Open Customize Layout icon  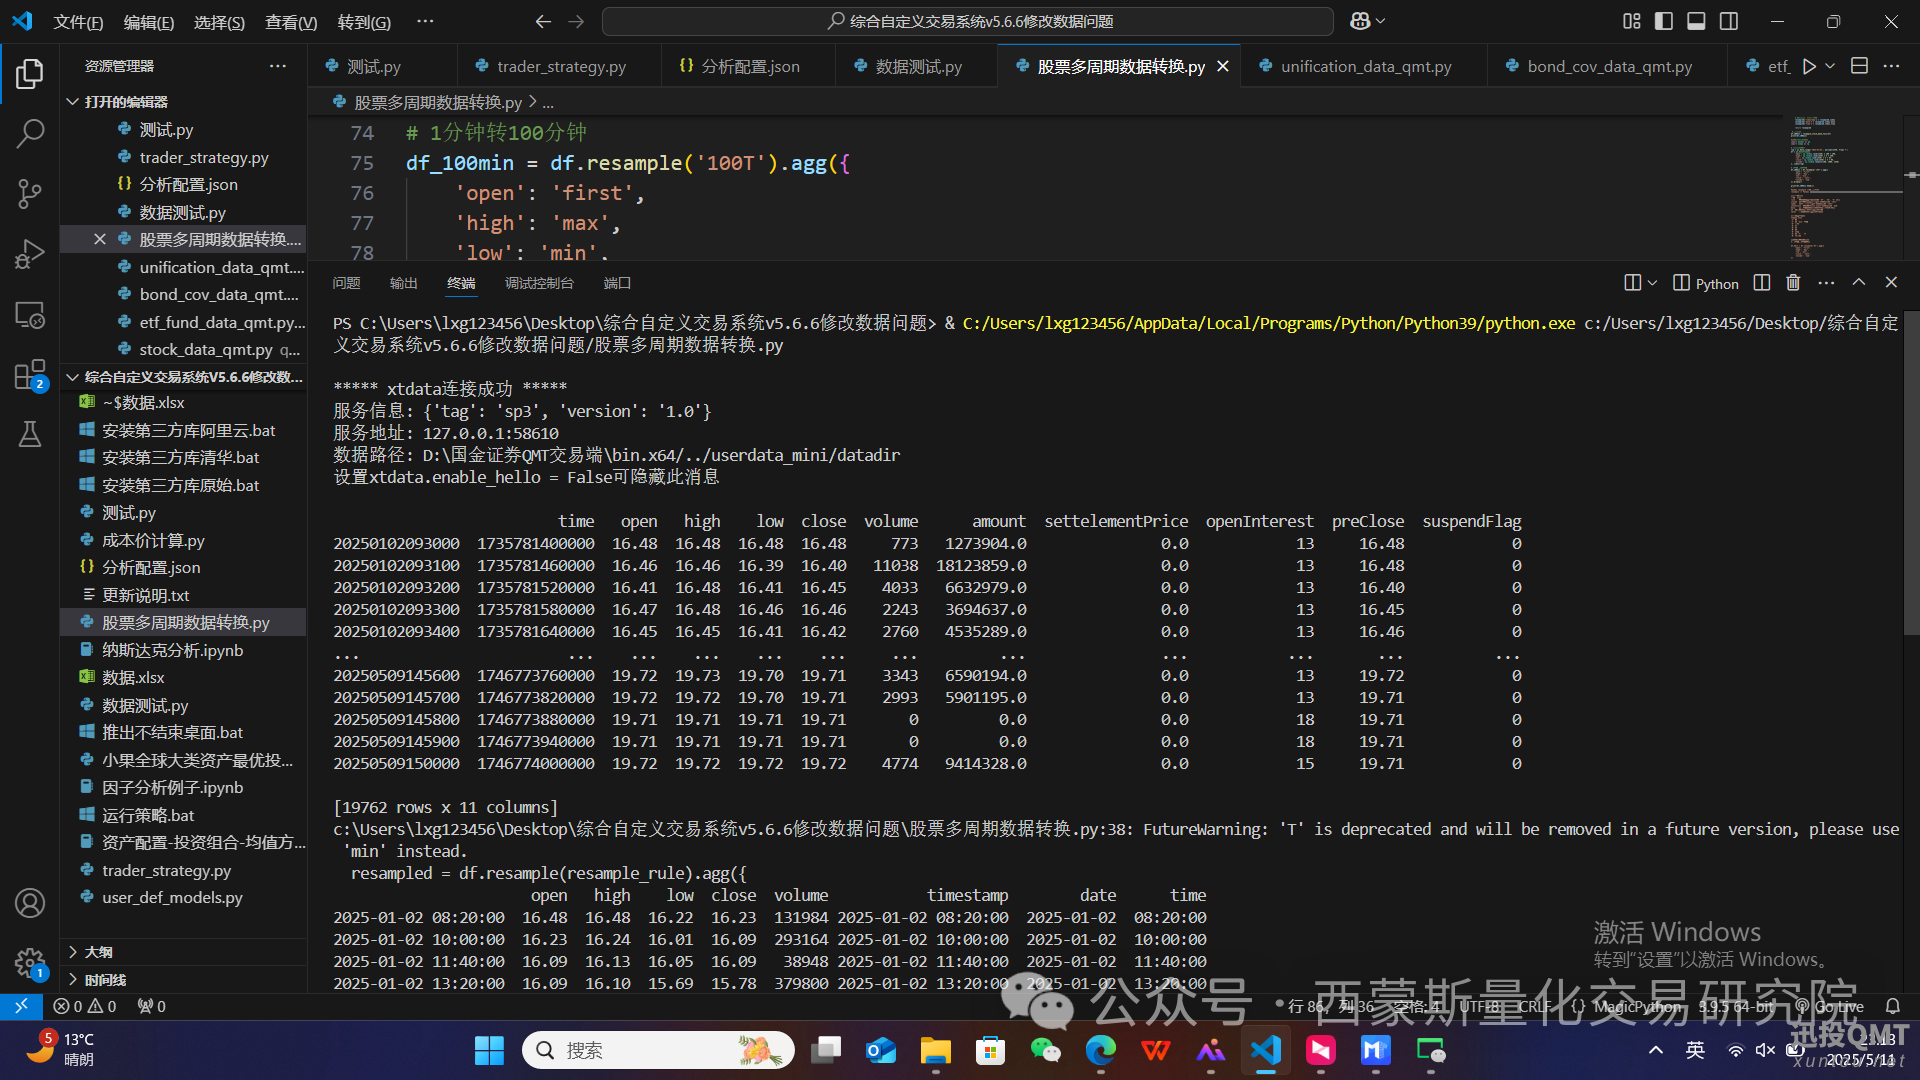coord(1632,21)
